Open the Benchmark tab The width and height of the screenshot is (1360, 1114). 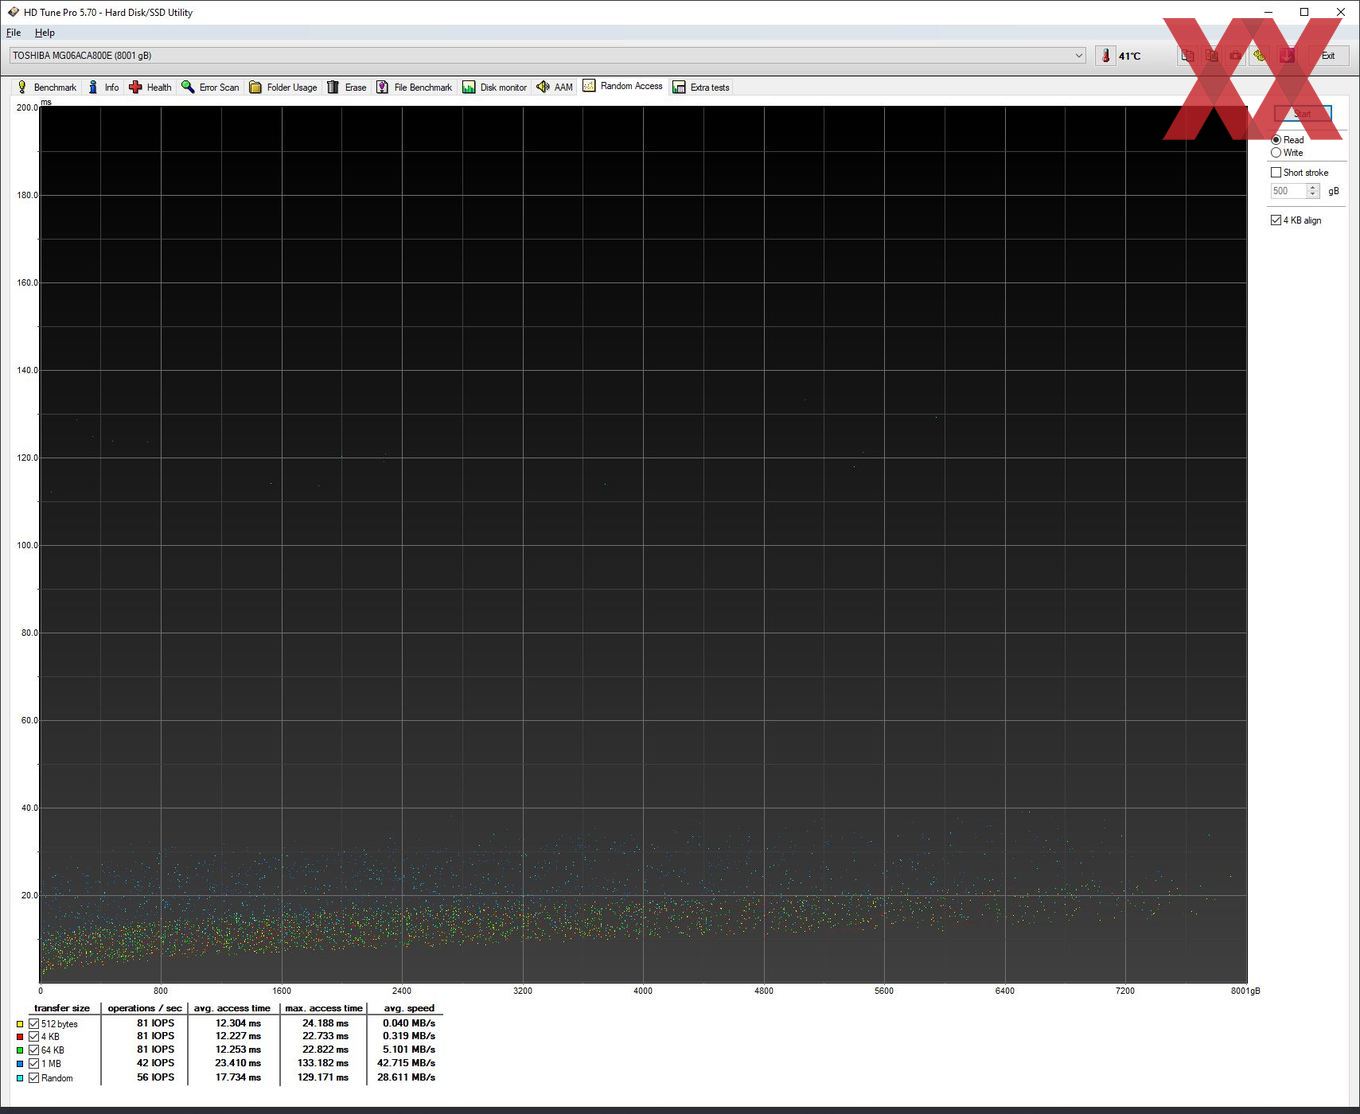point(46,87)
